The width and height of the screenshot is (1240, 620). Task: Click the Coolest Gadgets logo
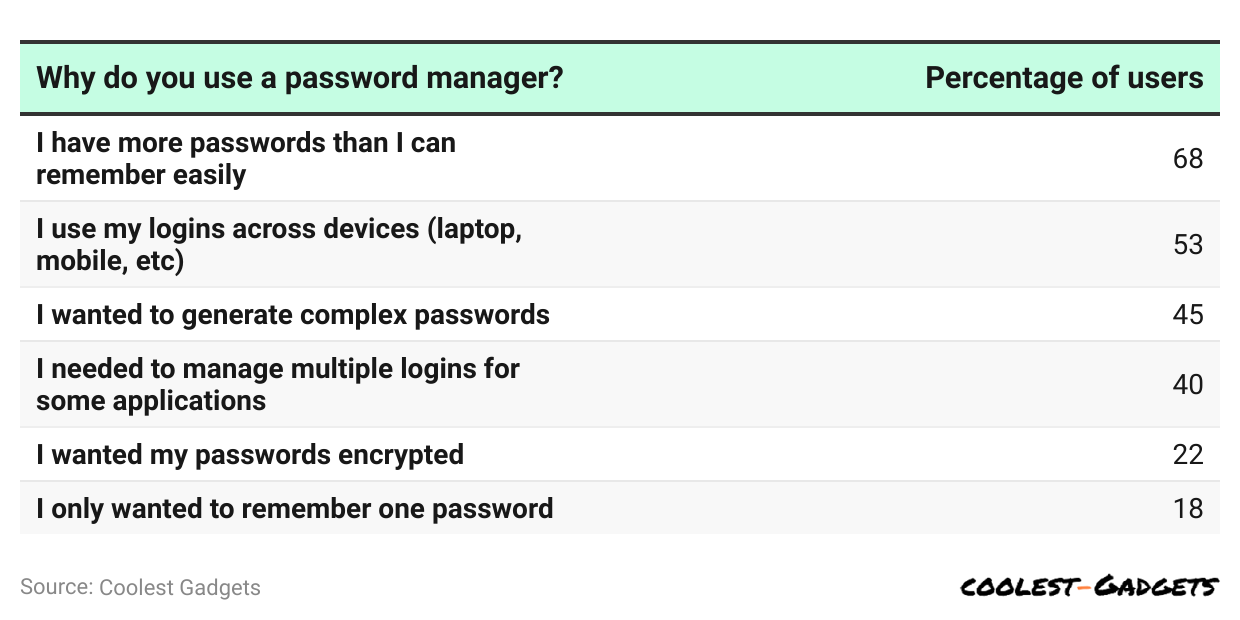1089,587
